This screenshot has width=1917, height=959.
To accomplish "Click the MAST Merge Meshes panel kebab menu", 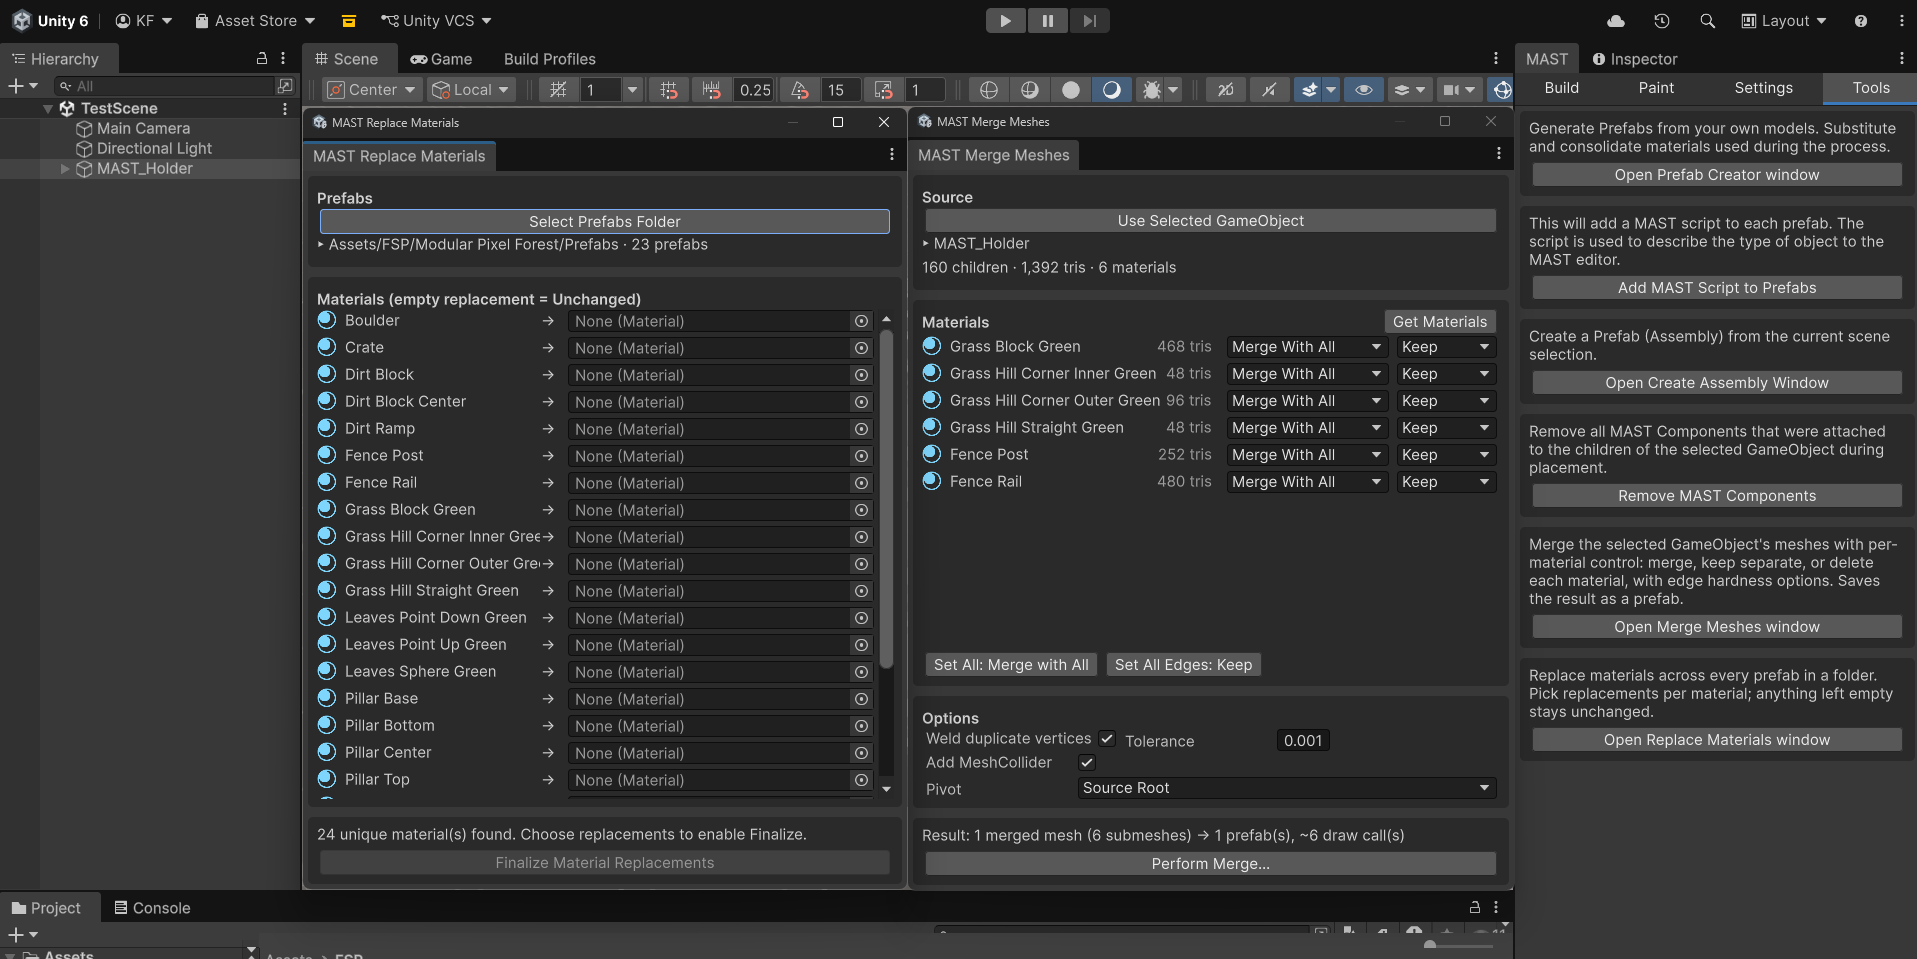I will (x=1498, y=154).
